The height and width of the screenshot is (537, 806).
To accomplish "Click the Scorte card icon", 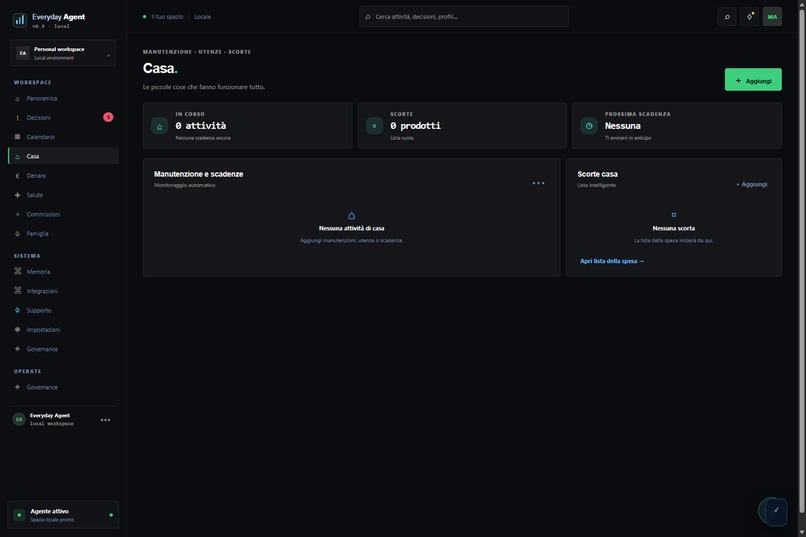I will click(374, 126).
